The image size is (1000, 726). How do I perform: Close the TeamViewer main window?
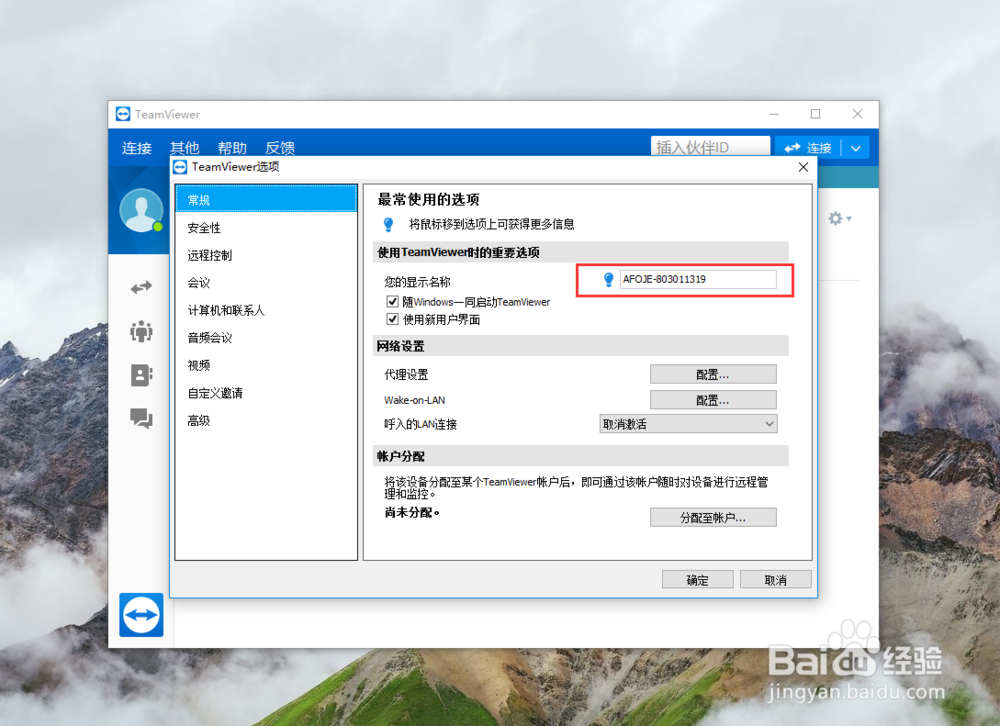[858, 114]
